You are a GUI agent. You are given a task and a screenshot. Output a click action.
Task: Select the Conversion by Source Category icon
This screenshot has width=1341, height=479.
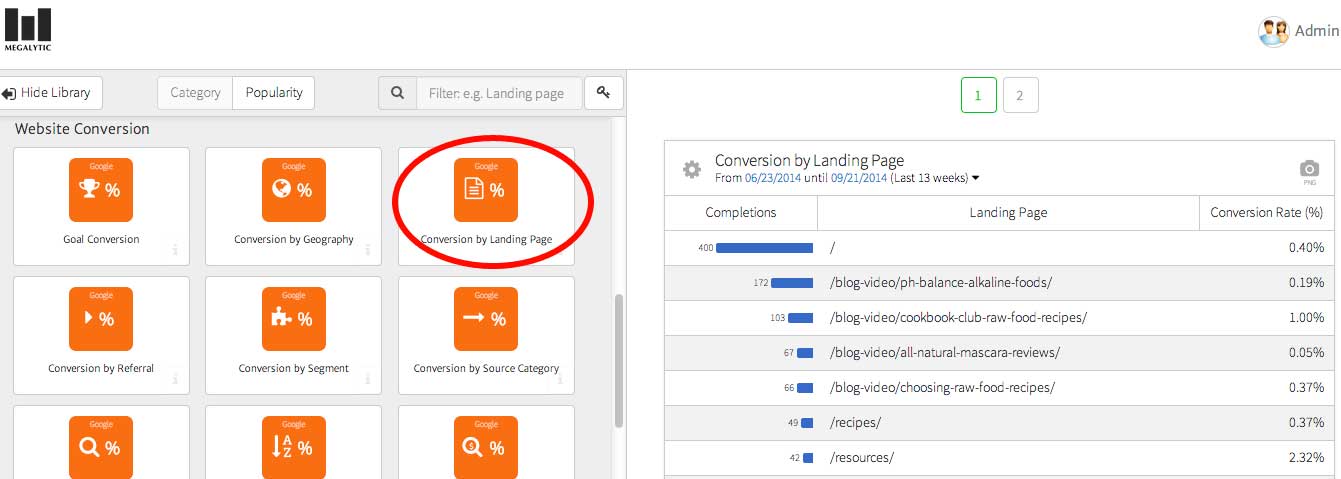coord(486,319)
